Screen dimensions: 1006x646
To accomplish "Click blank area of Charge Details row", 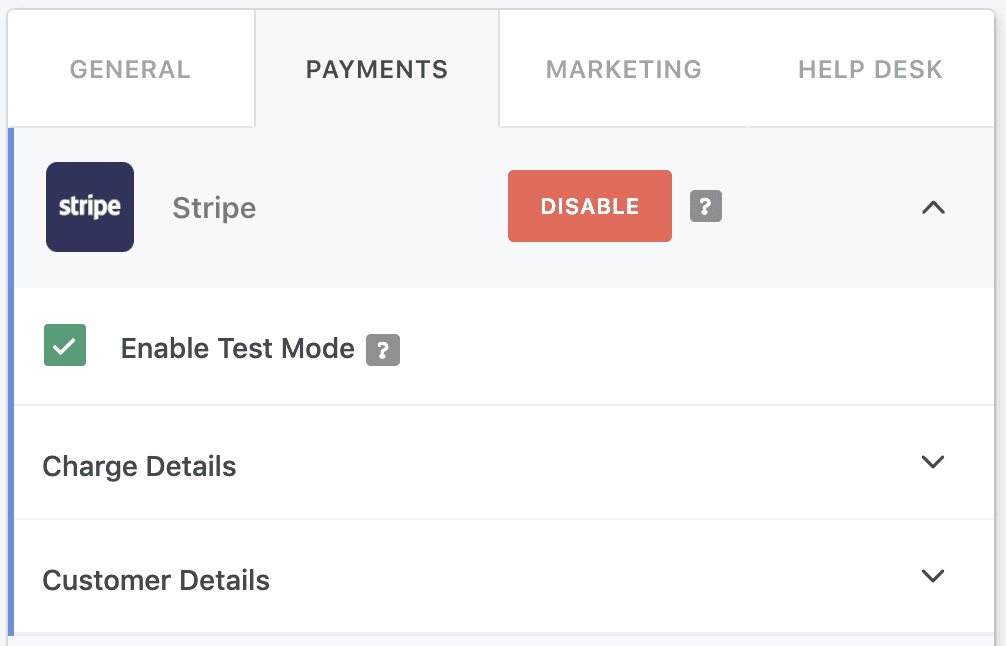I will click(577, 463).
